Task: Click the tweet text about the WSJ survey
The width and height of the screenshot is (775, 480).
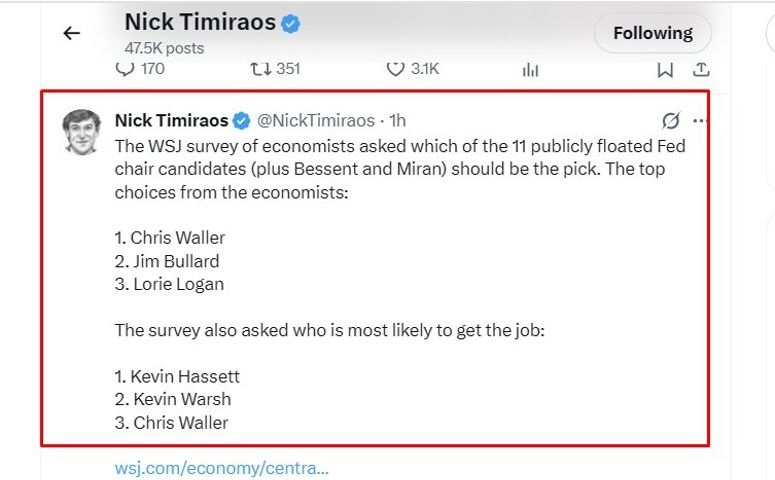Action: pos(400,168)
